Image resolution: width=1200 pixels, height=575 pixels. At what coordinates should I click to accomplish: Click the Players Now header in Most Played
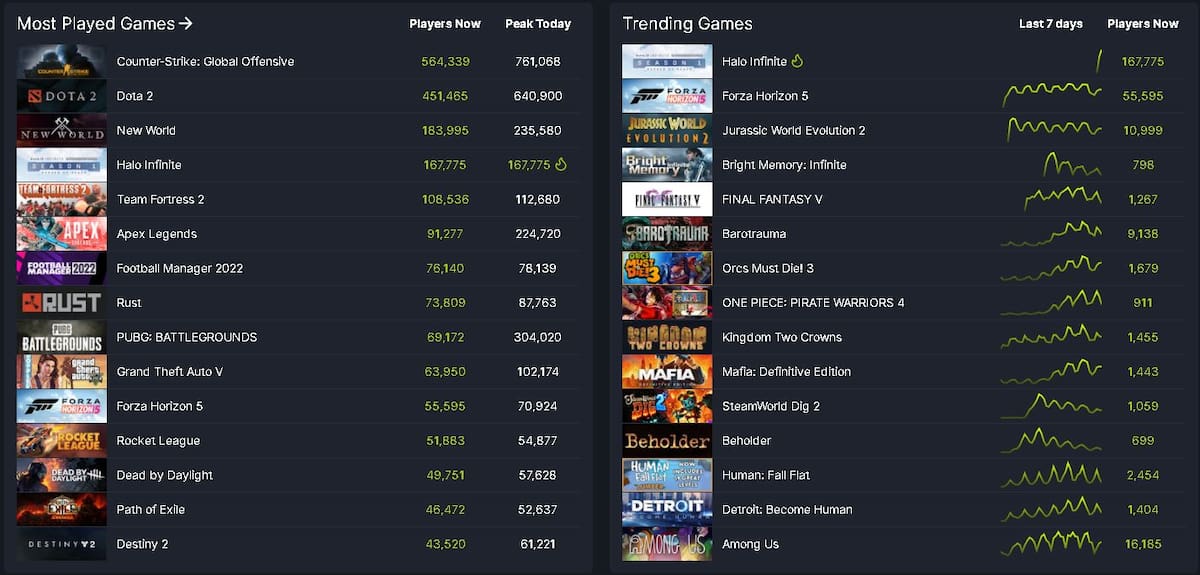coord(445,24)
